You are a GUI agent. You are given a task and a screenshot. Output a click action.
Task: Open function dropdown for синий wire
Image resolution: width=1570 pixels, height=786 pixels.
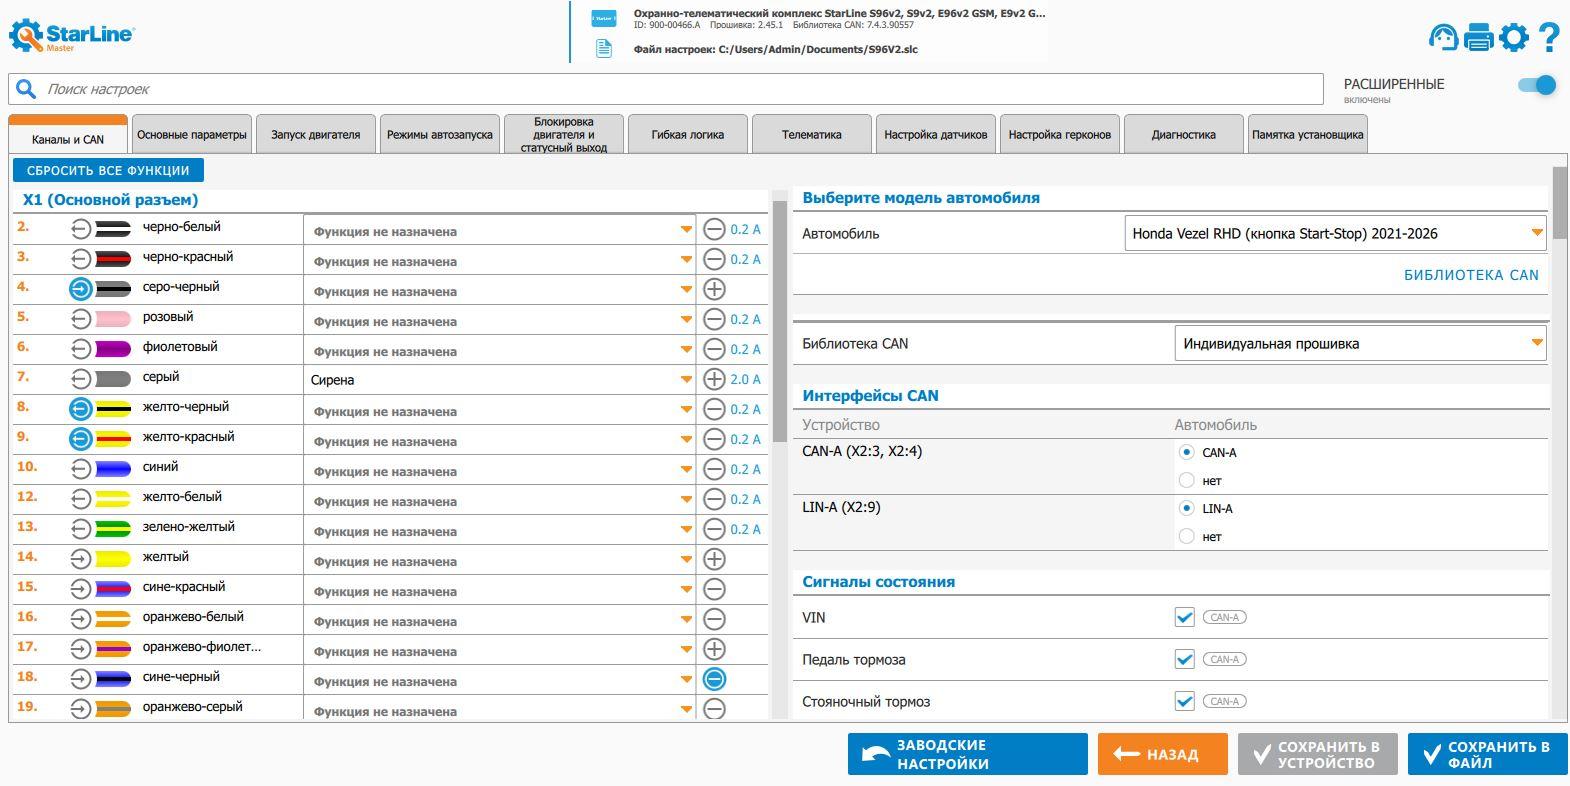coord(500,470)
